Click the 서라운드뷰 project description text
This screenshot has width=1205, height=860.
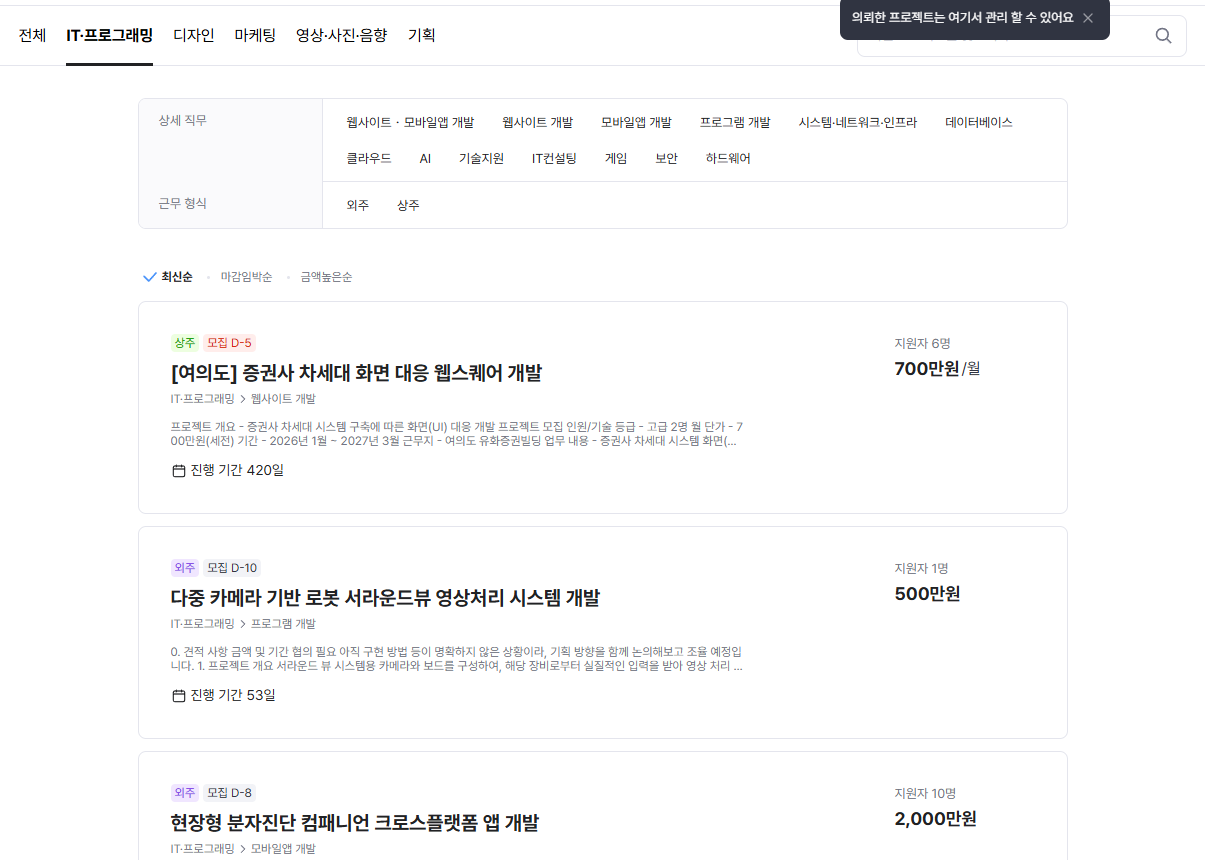point(457,659)
